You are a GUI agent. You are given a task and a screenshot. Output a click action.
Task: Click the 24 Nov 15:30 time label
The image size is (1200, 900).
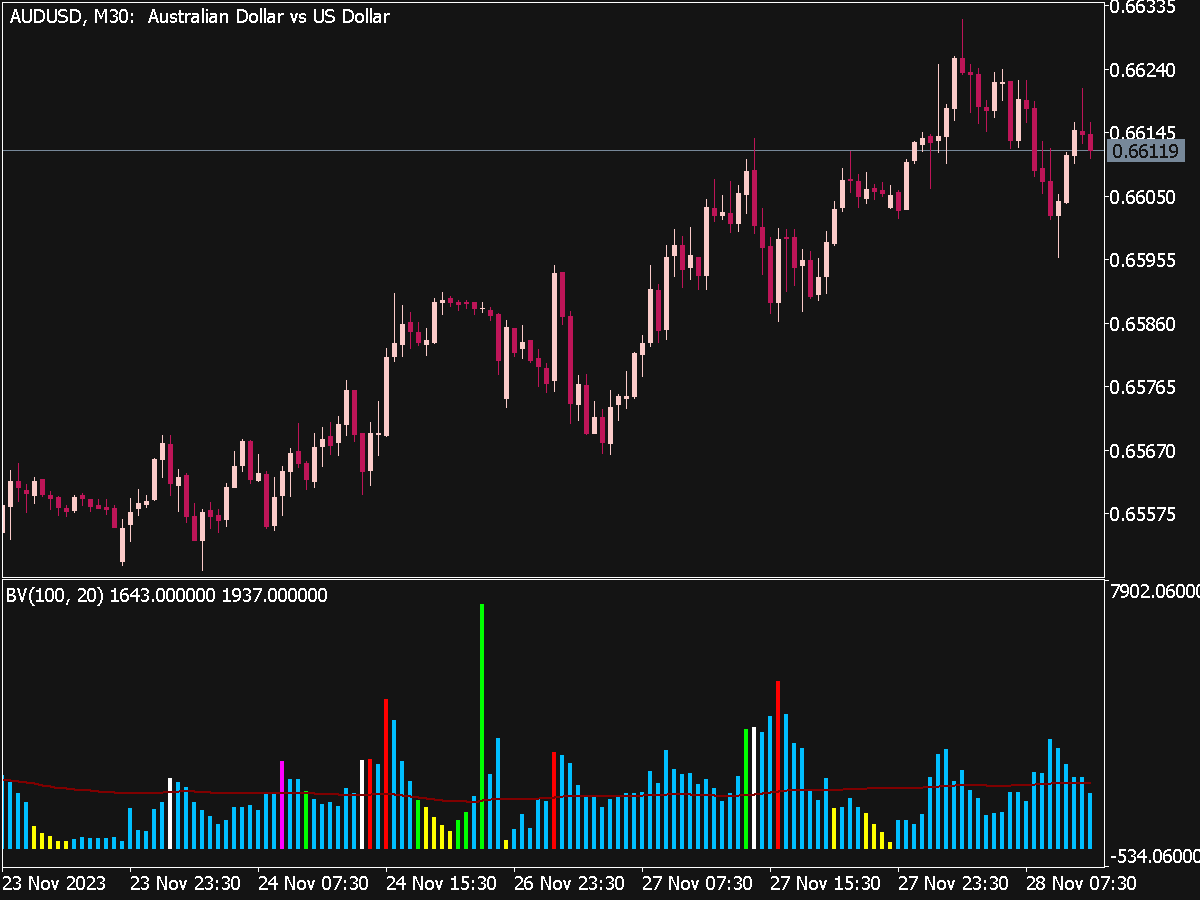point(441,884)
